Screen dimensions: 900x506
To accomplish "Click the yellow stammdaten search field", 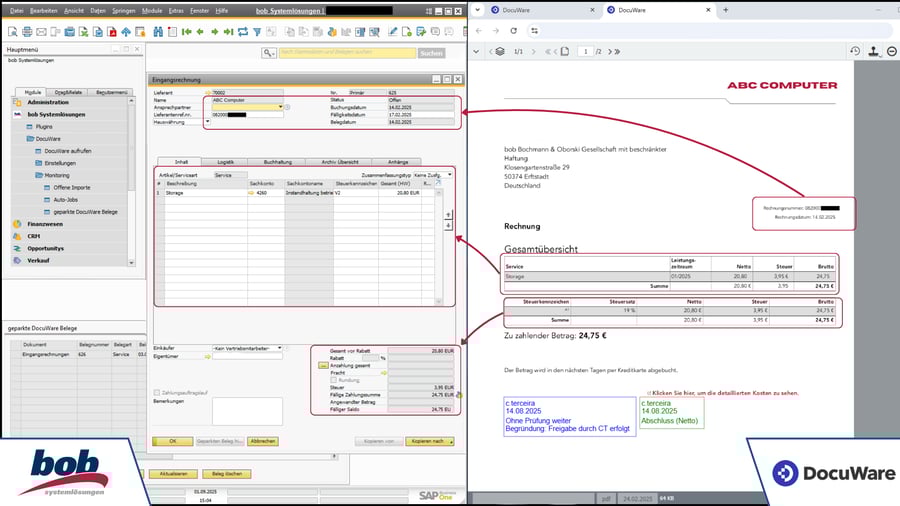I will coord(347,53).
